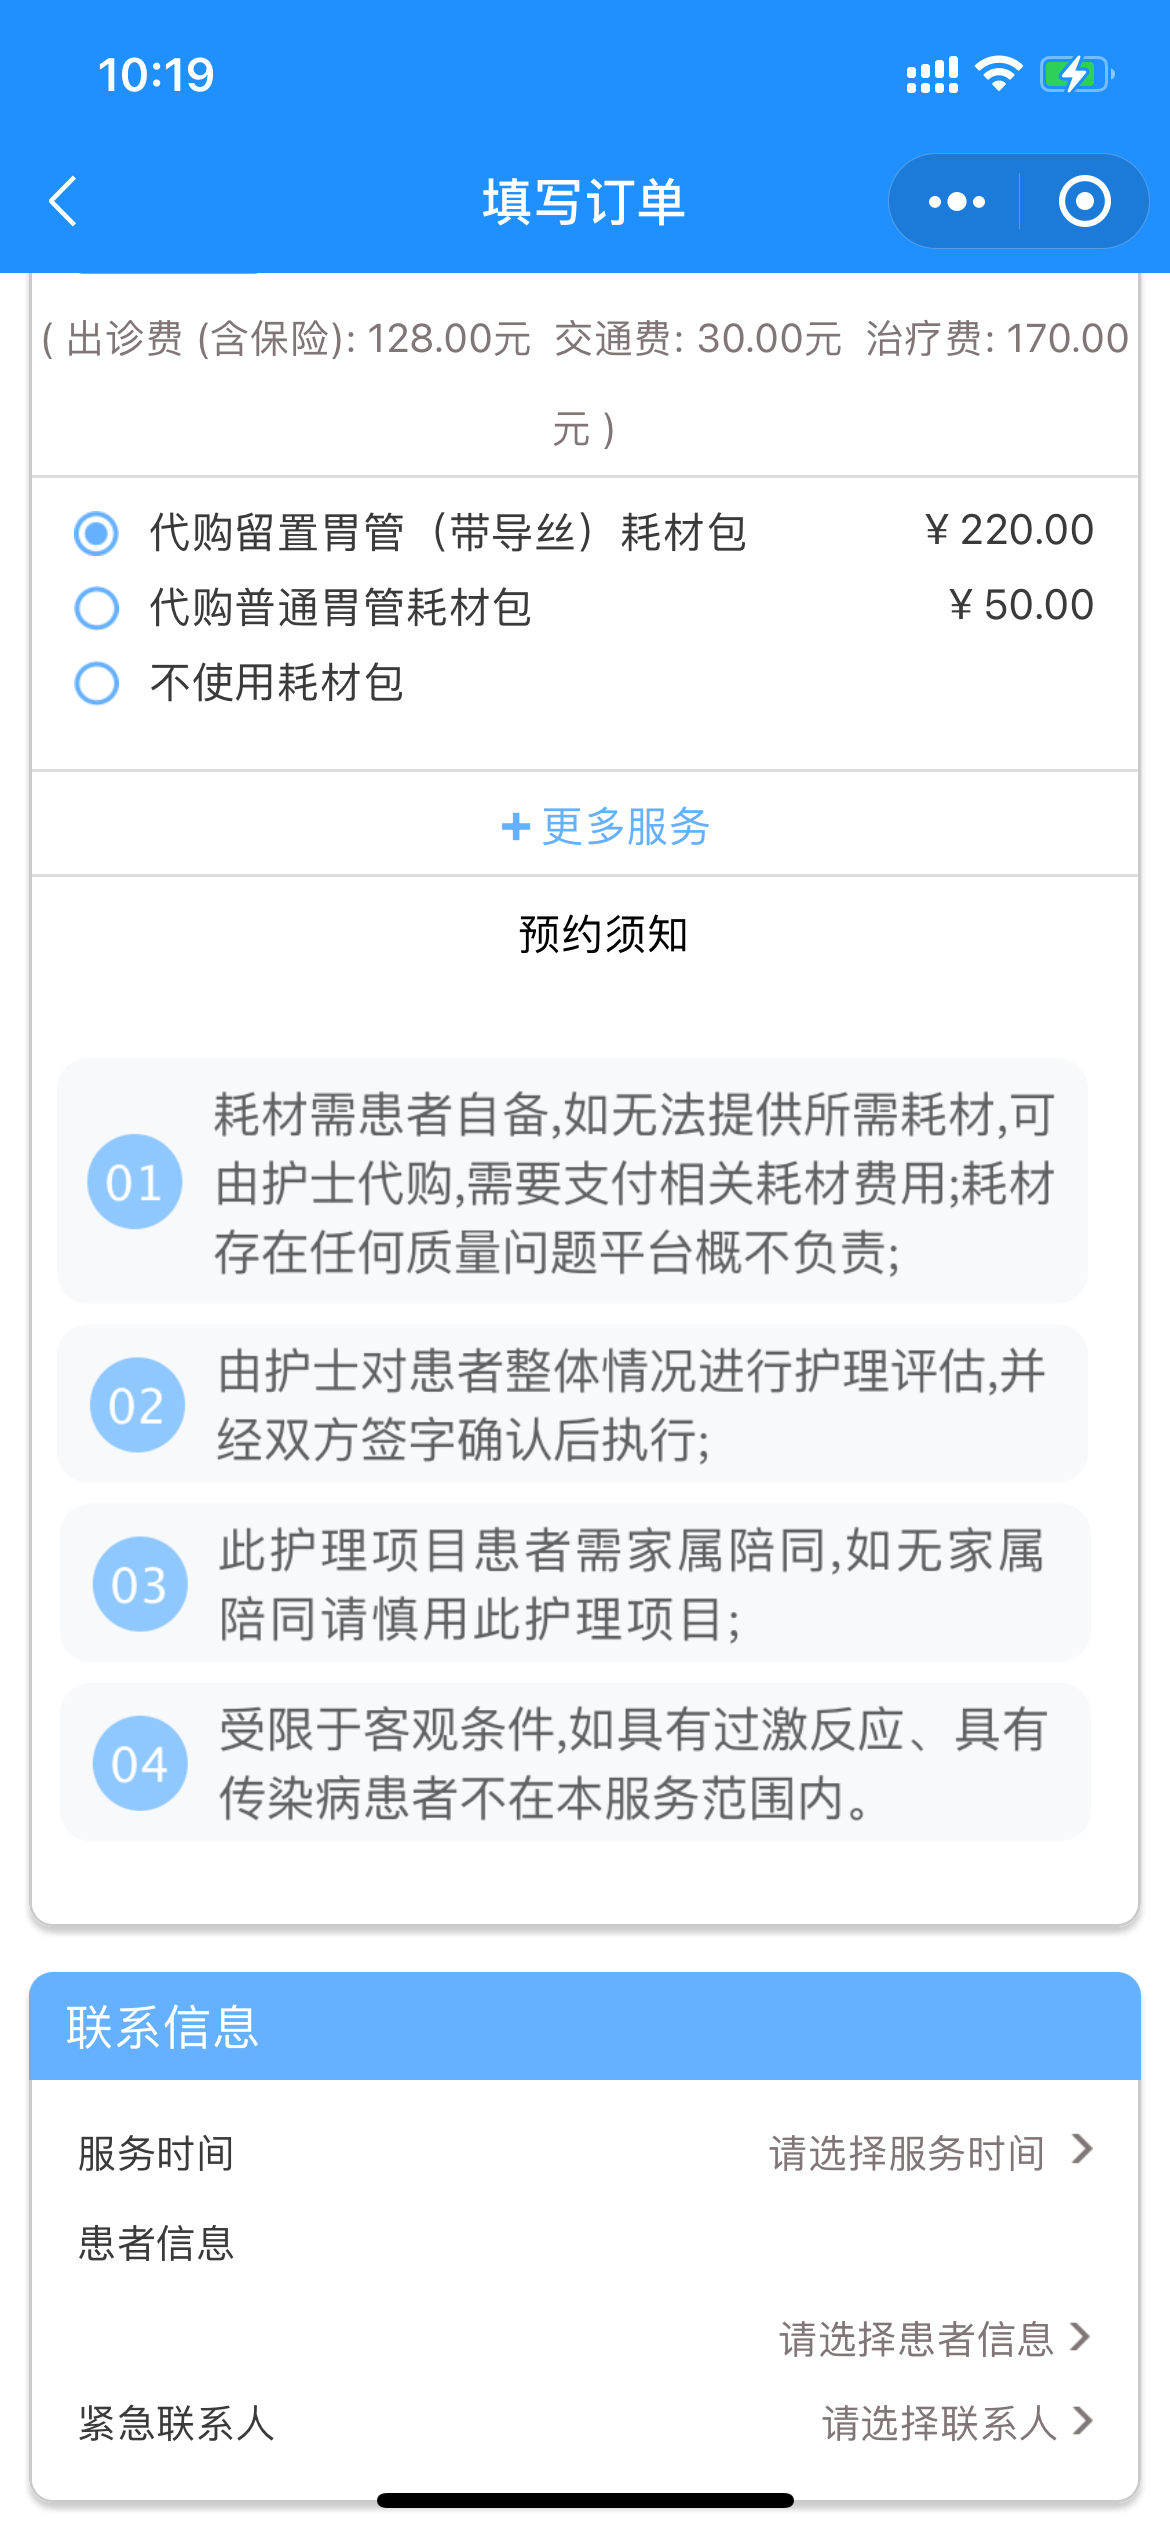The width and height of the screenshot is (1170, 2532).
Task: Open the three-dot more menu
Action: pyautogui.click(x=956, y=202)
